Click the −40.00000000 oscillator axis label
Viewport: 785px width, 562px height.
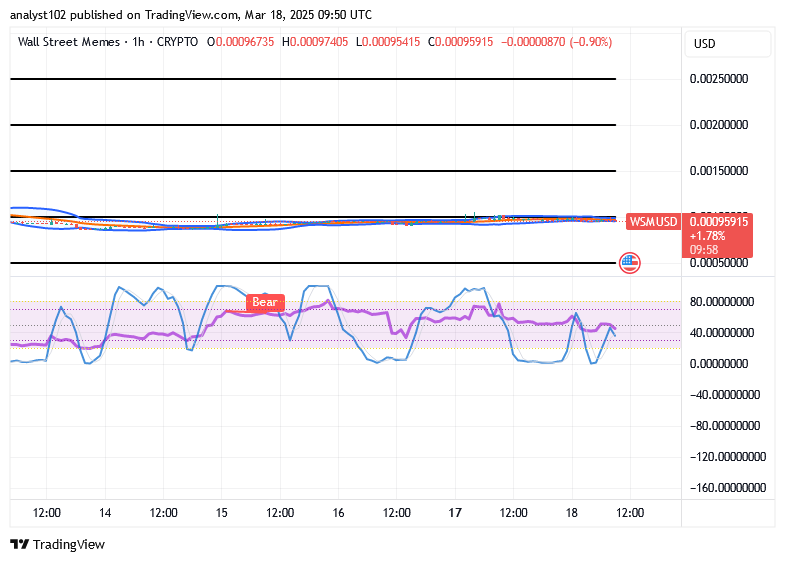tap(725, 395)
